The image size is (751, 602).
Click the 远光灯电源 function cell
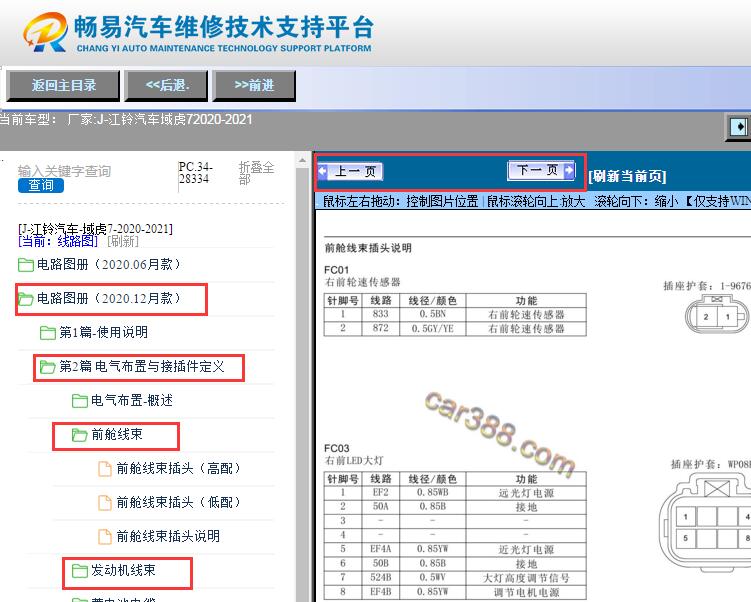[526, 493]
